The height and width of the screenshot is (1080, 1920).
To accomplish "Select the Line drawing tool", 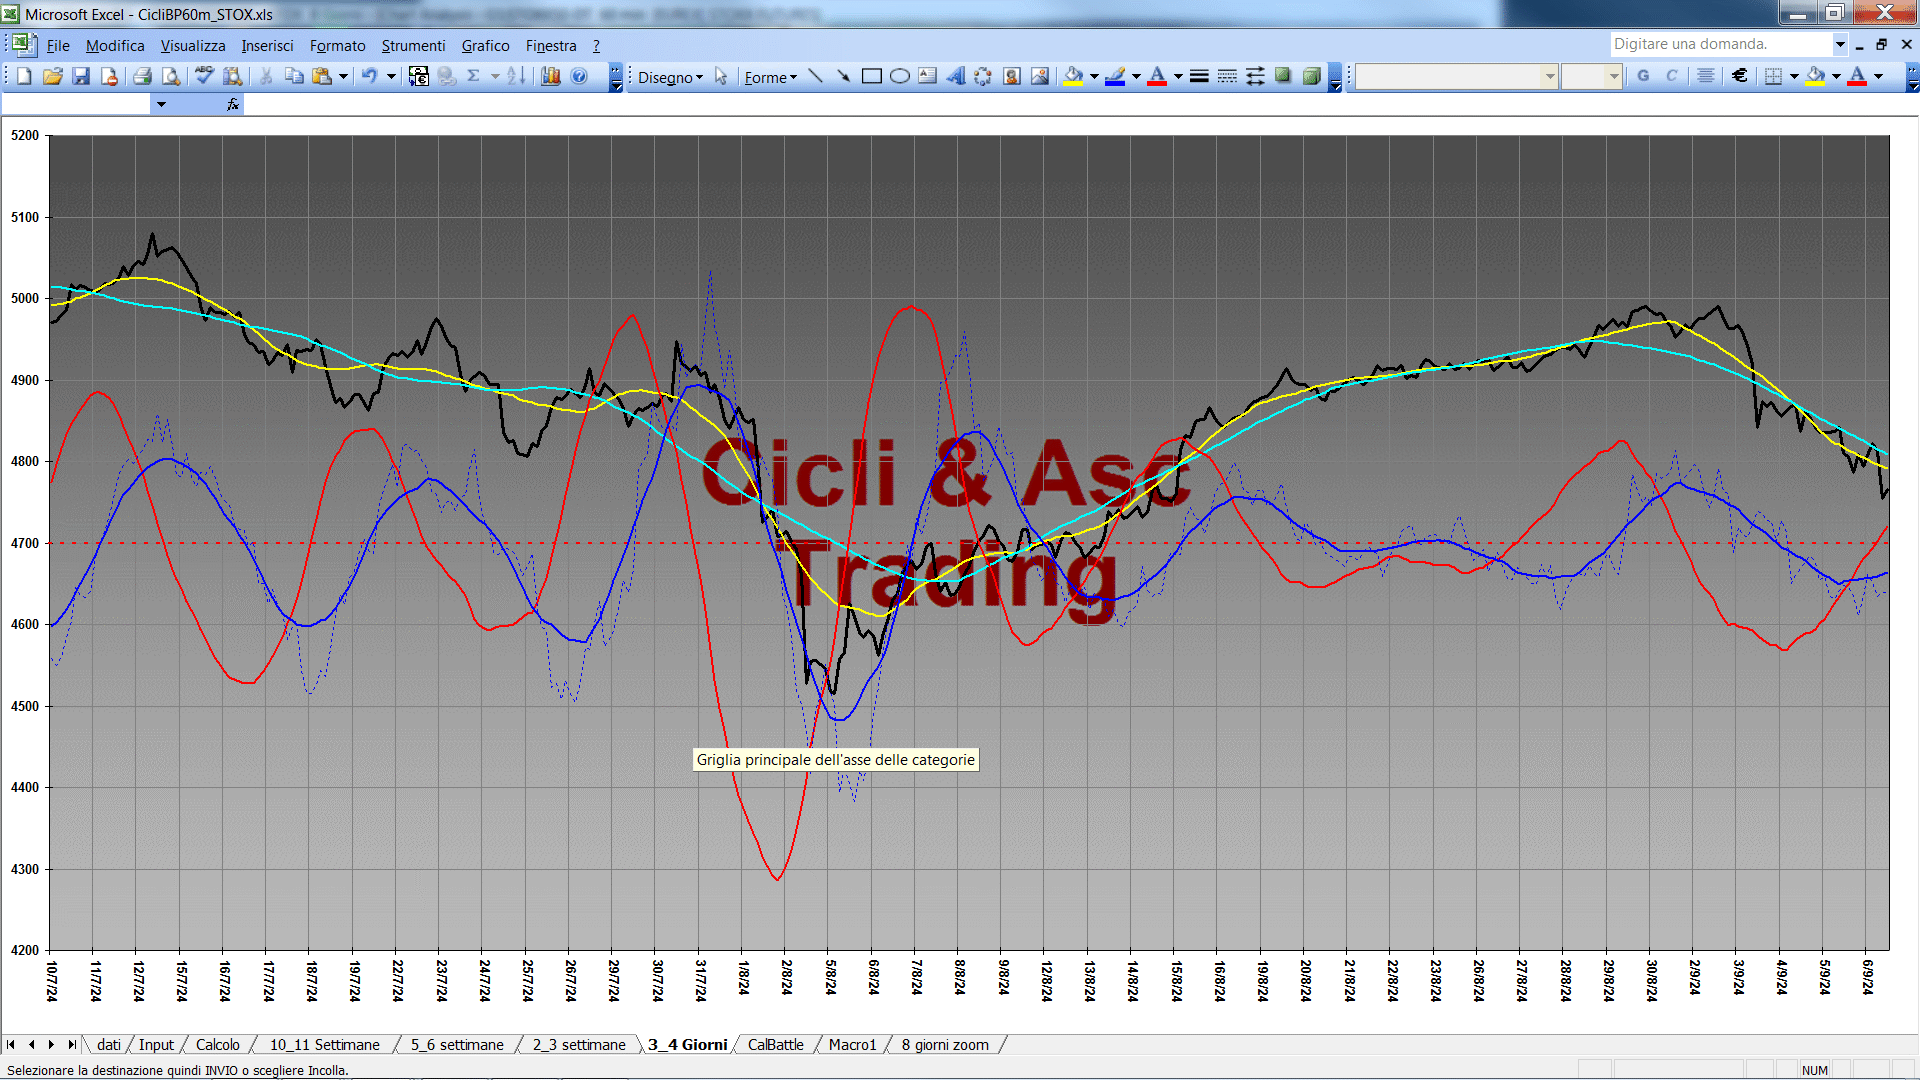I will 815,76.
